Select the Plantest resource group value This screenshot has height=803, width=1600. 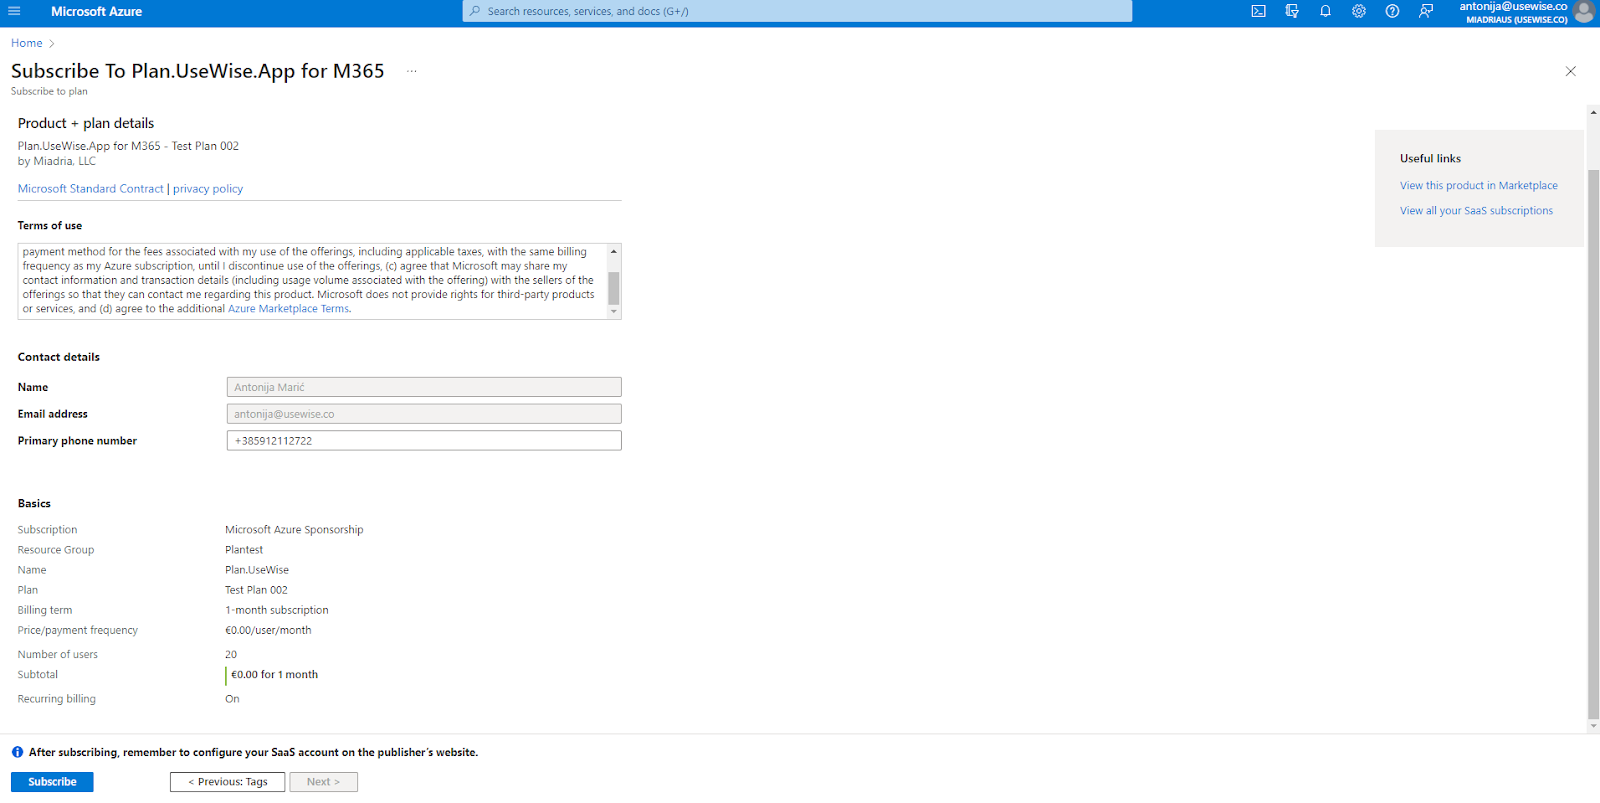click(x=244, y=550)
